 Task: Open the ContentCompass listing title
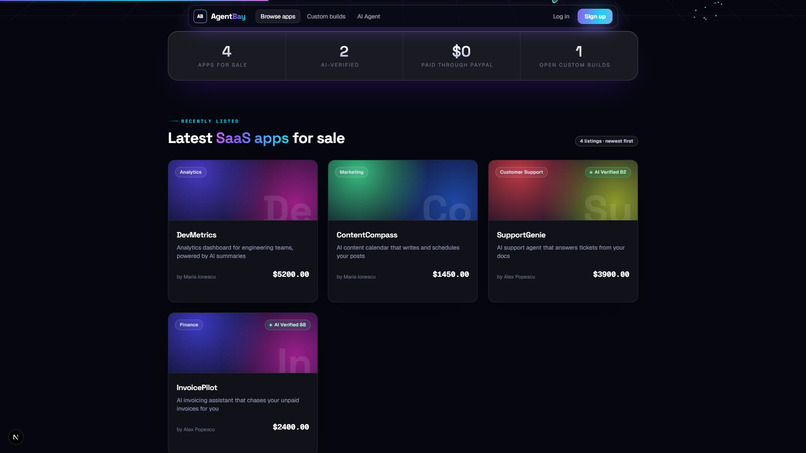coord(367,235)
